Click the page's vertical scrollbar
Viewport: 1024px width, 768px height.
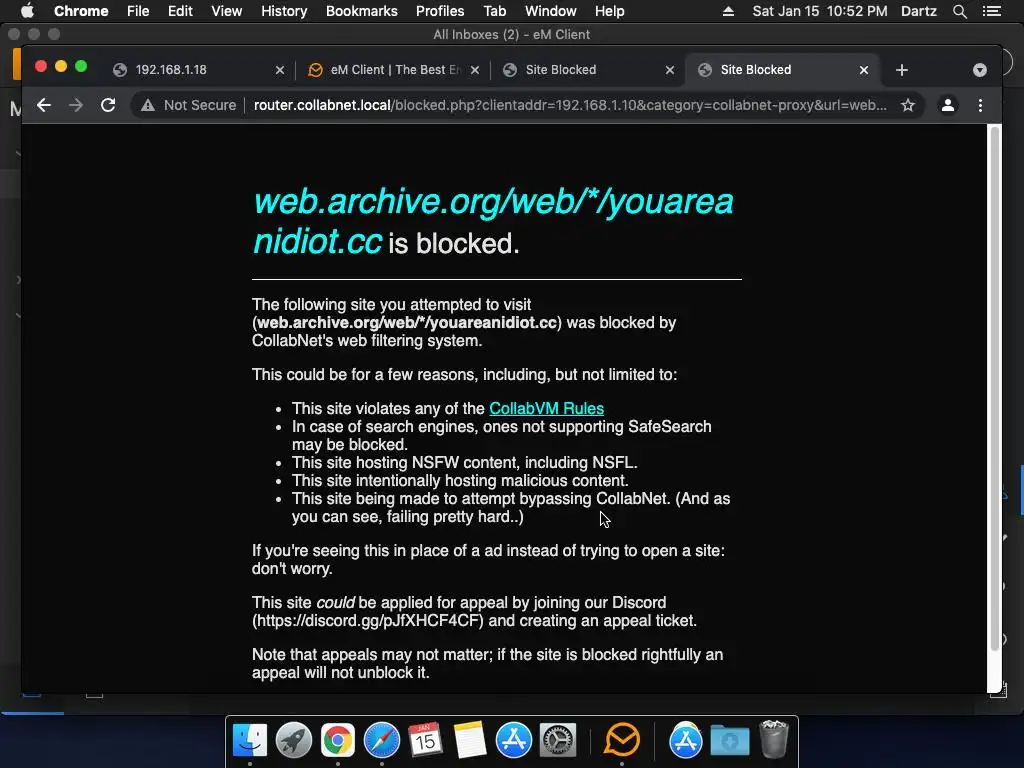995,389
